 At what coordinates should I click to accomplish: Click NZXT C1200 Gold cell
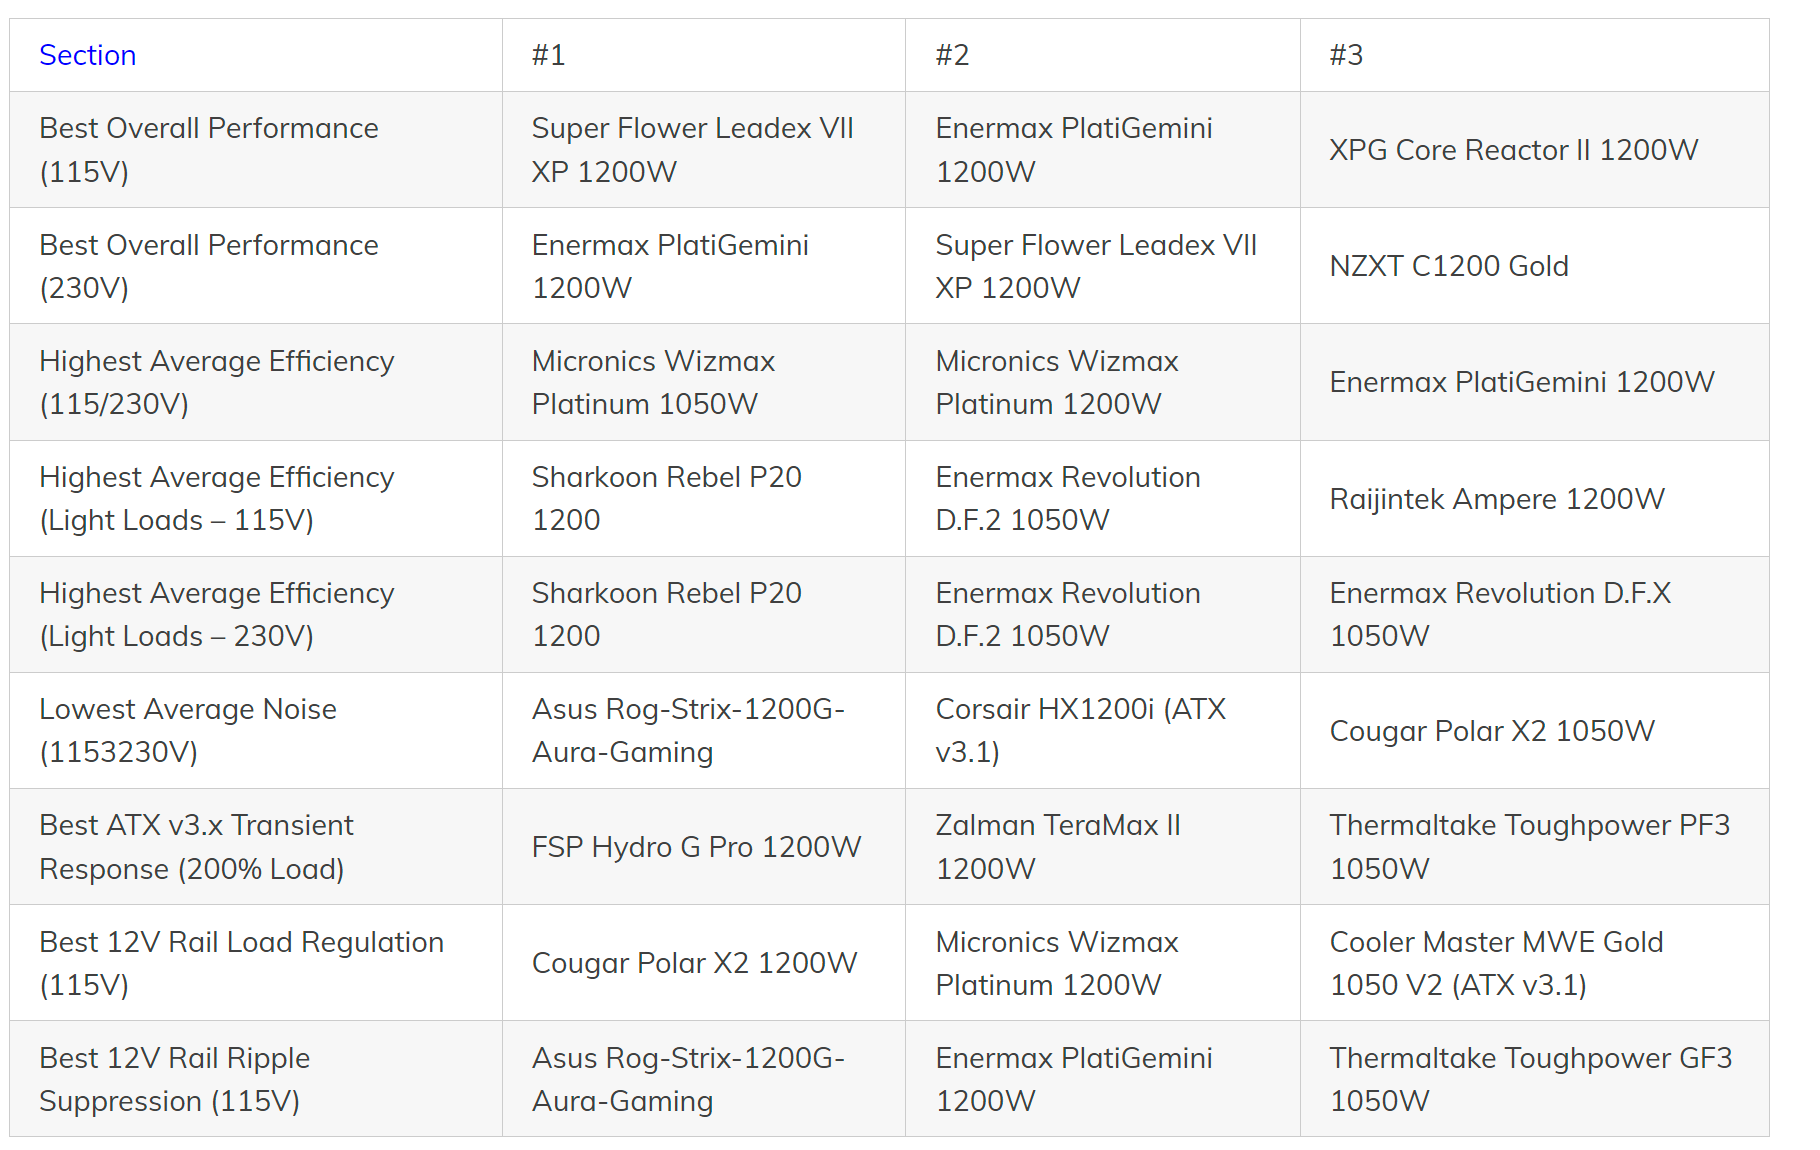click(1448, 266)
